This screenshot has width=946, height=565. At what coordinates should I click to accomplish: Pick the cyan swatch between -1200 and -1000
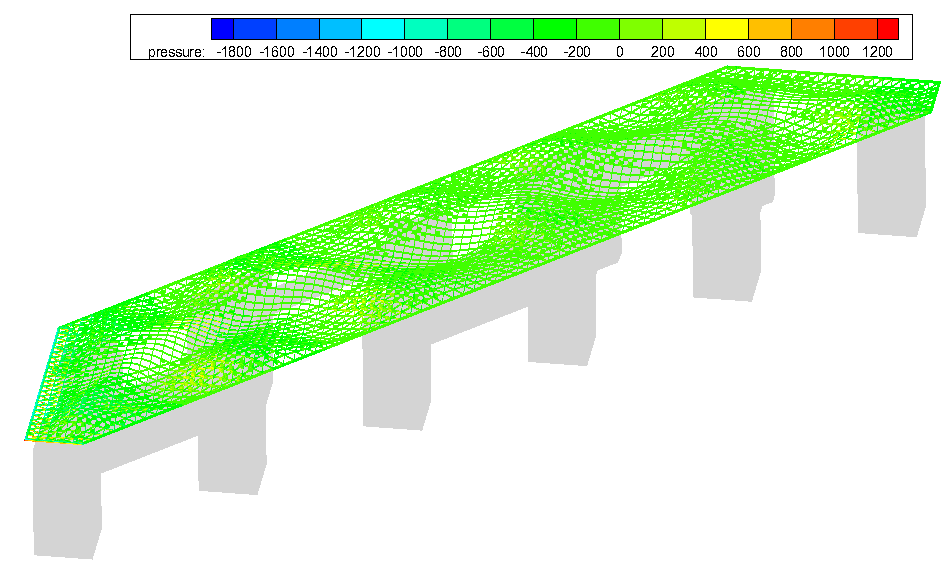click(x=384, y=29)
